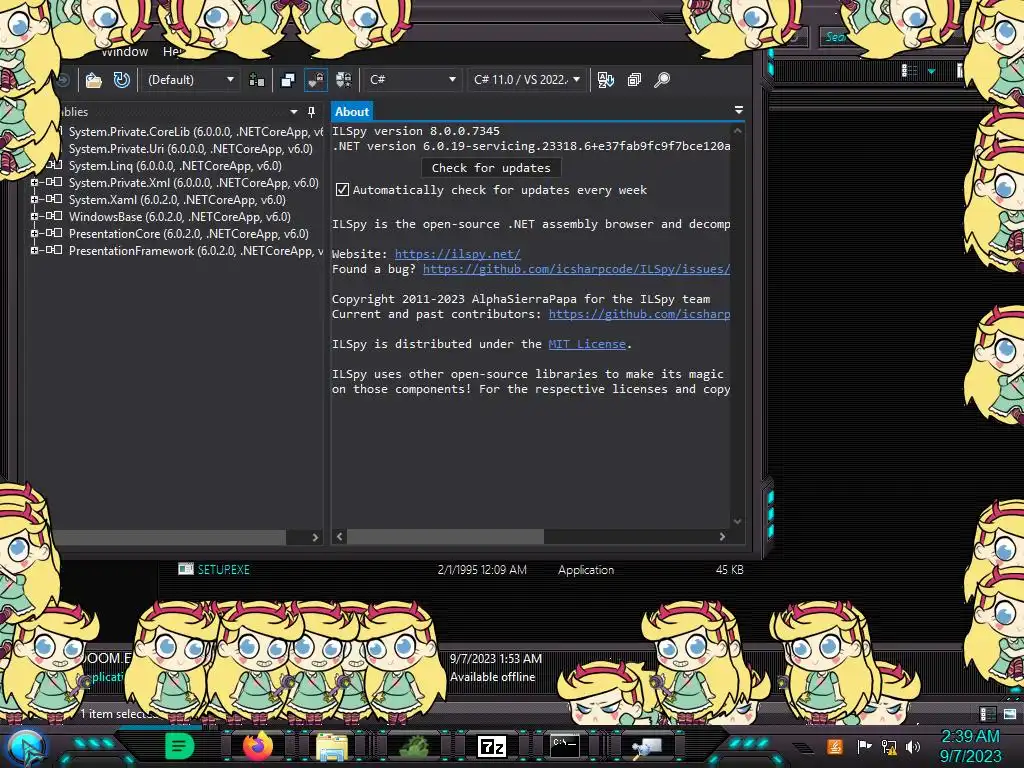Open 7-Zip from the taskbar
Viewport: 1024px width, 768px height.
492,746
